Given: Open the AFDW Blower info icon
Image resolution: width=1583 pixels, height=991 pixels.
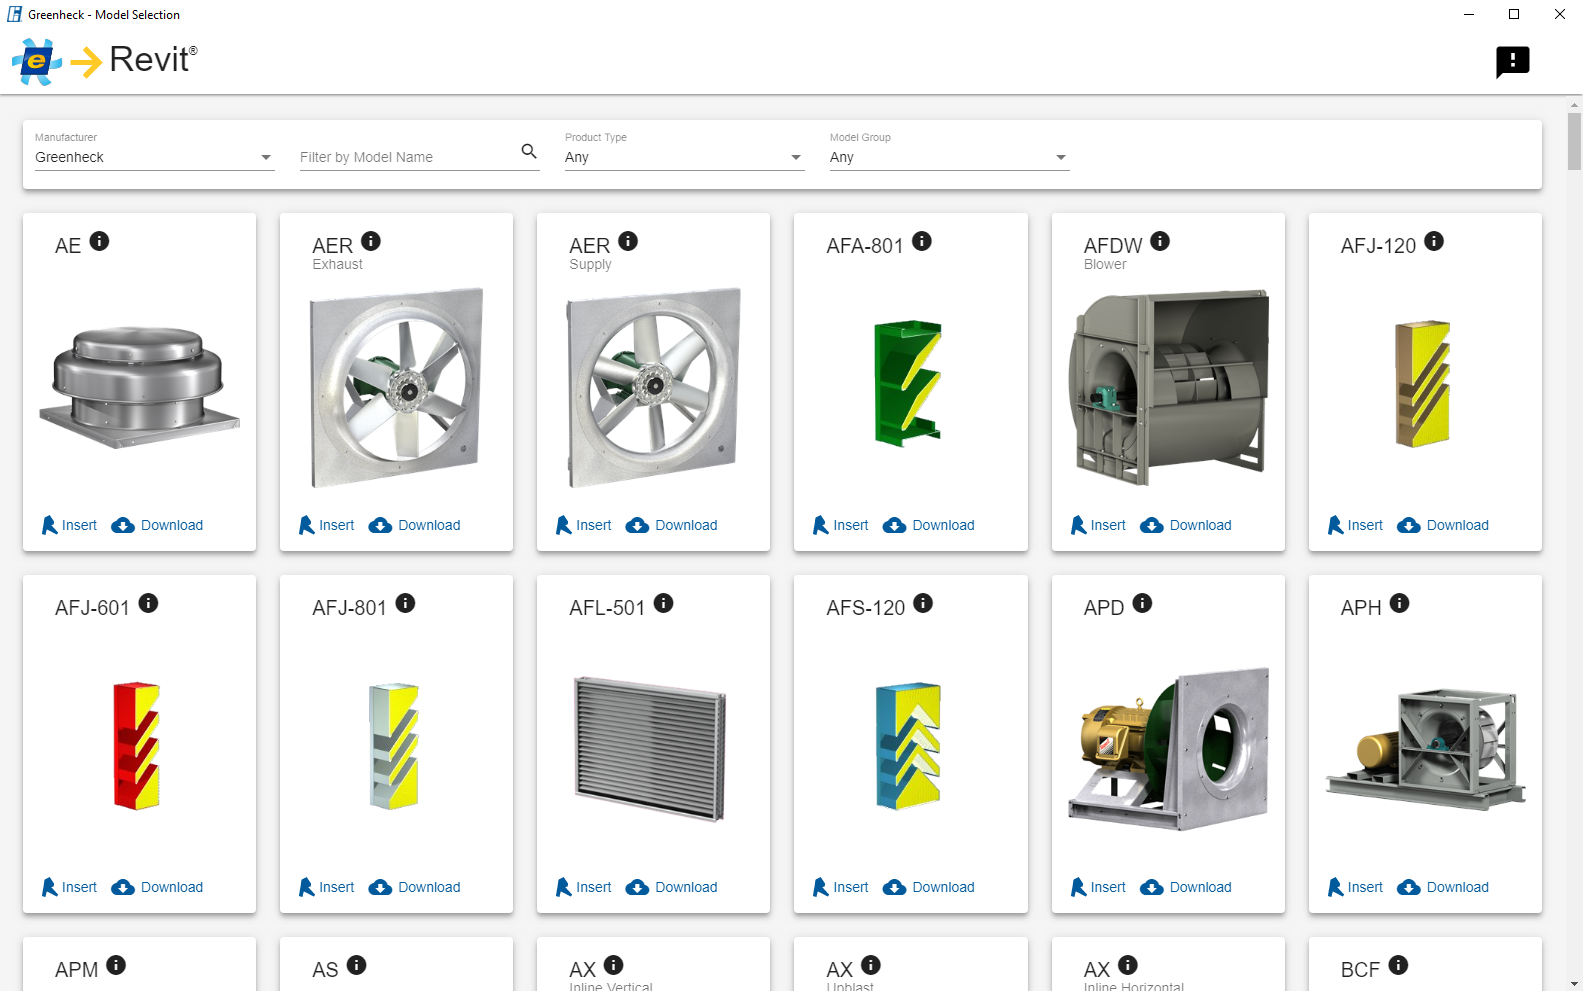Looking at the screenshot, I should 1160,241.
